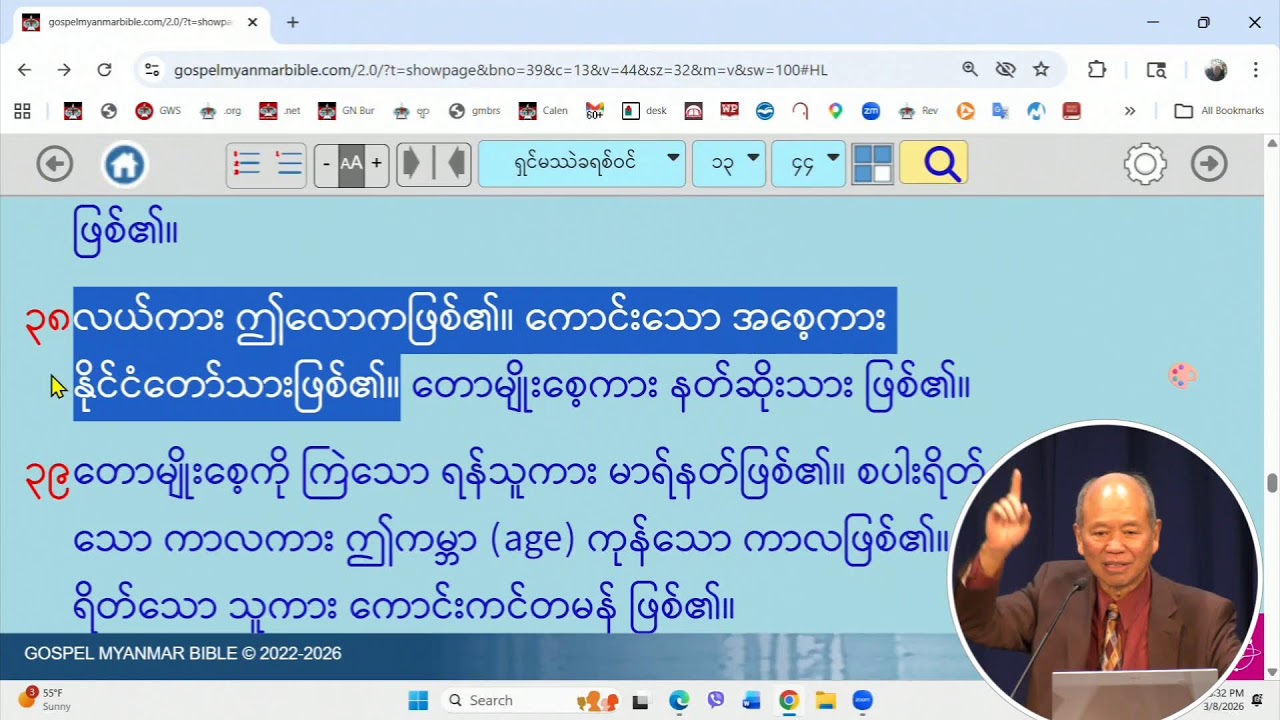This screenshot has height=720, width=1280.
Task: Open Chrome extensions puzzle icon
Action: click(x=1097, y=69)
